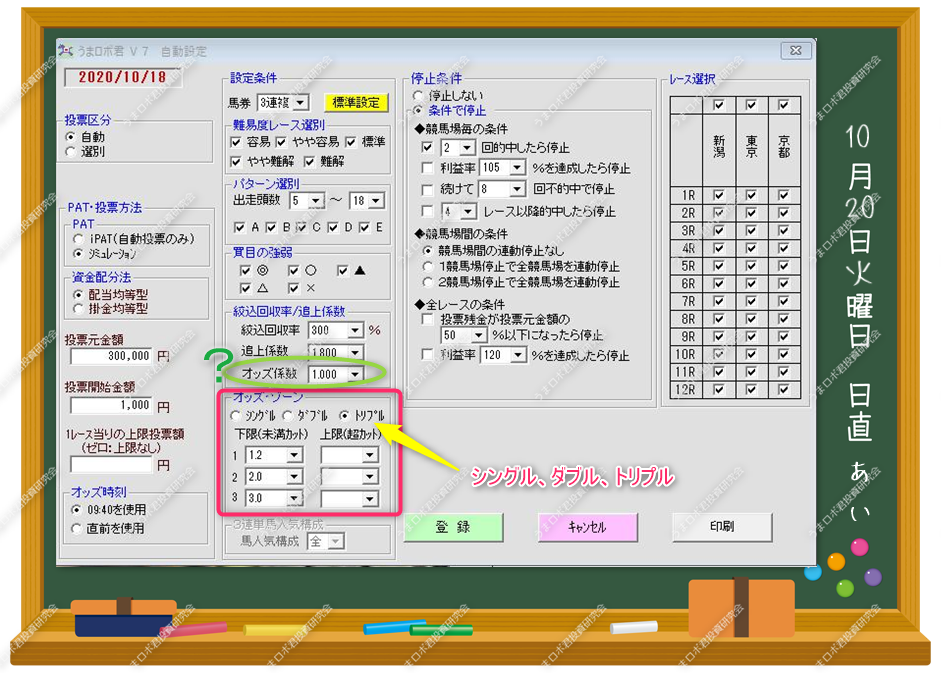Select 条件で停止 stop condition
This screenshot has height=673, width=941.
pos(418,110)
